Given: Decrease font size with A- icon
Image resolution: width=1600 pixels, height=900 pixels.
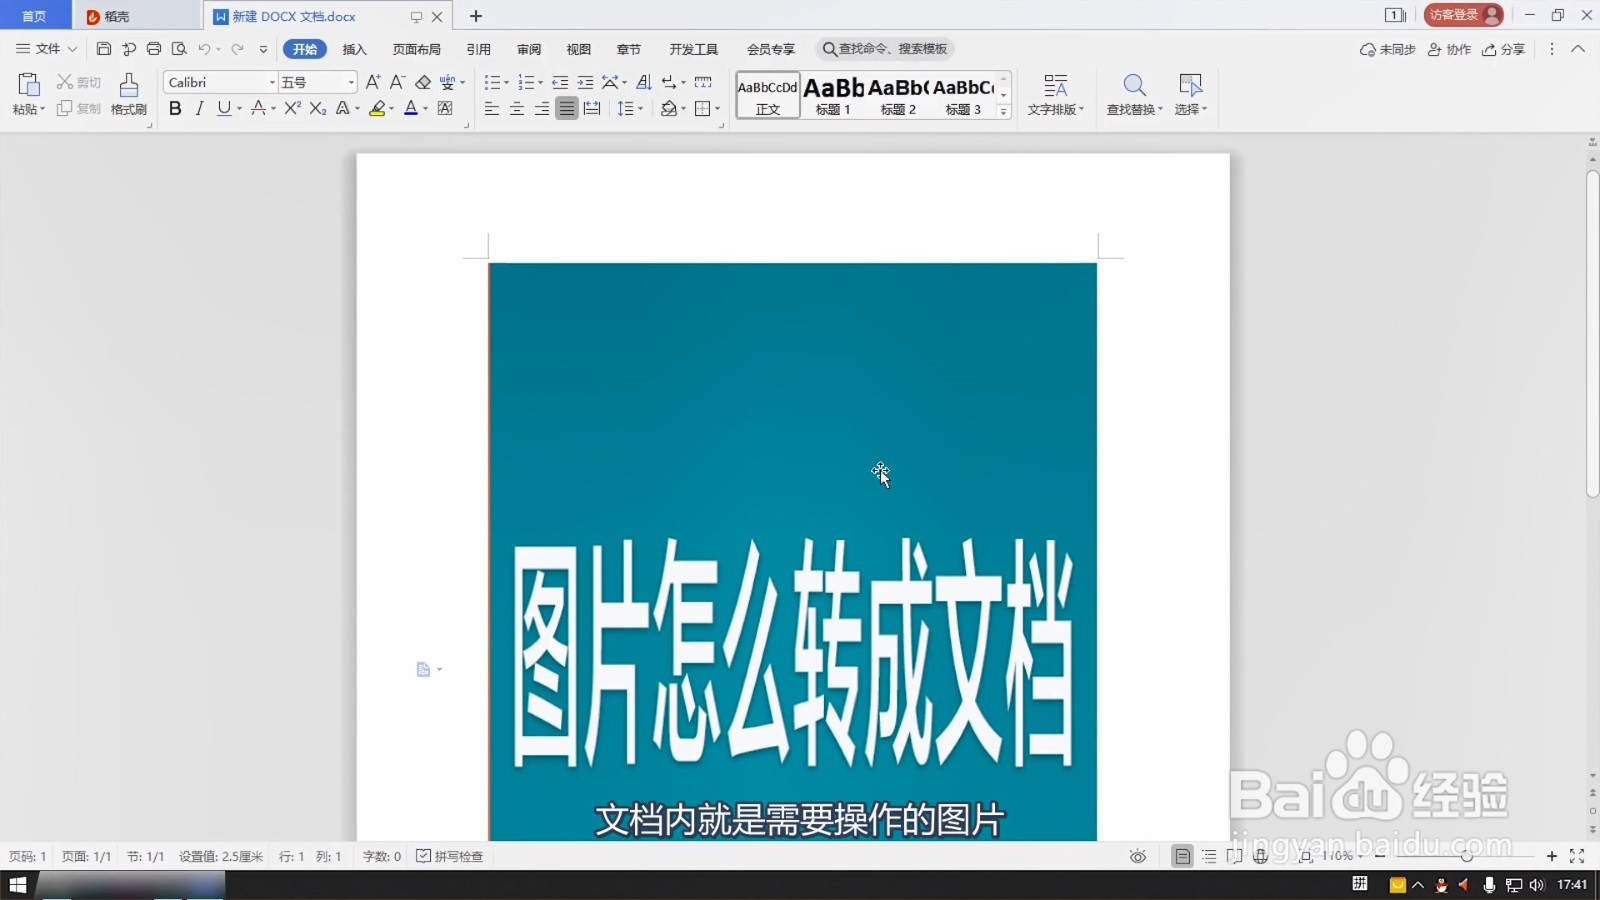Looking at the screenshot, I should point(397,82).
